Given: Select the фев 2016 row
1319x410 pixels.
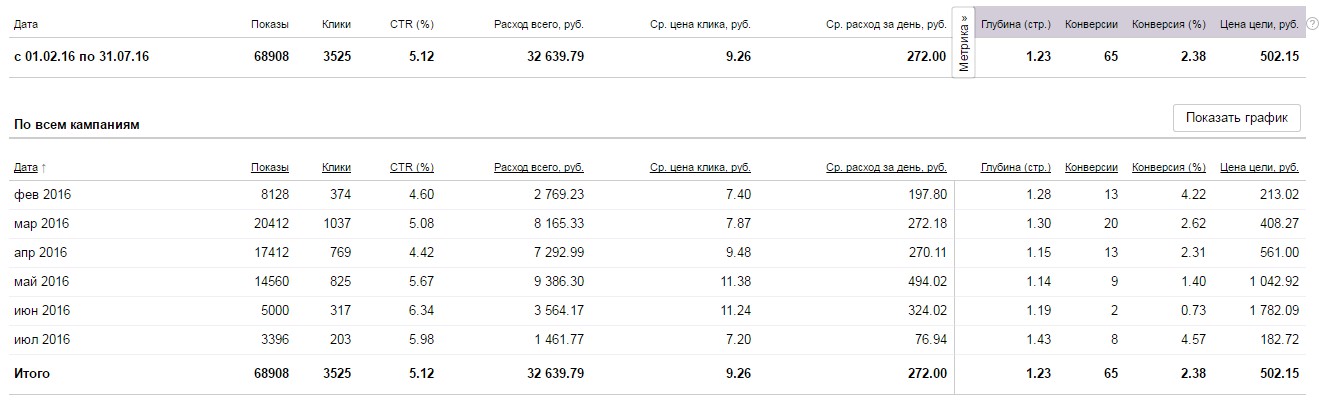Looking at the screenshot, I should [658, 194].
